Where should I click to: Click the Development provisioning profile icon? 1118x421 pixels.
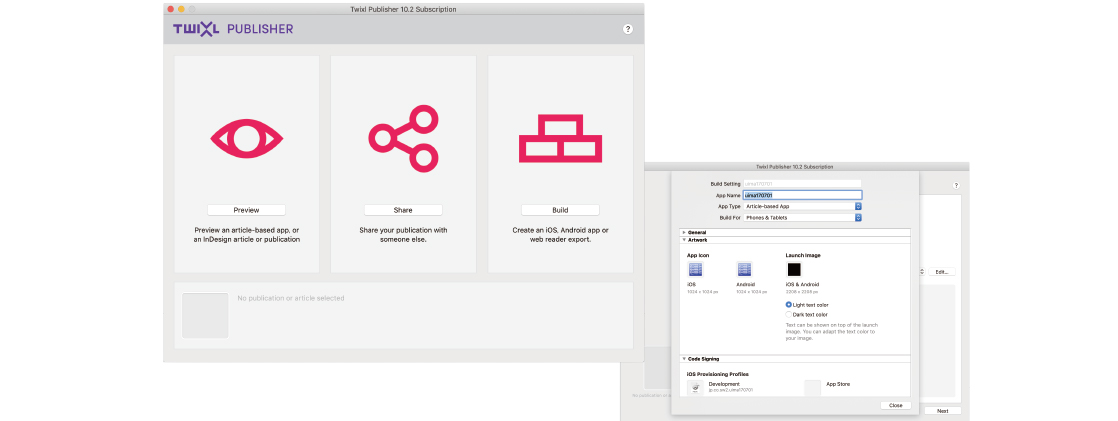695,387
